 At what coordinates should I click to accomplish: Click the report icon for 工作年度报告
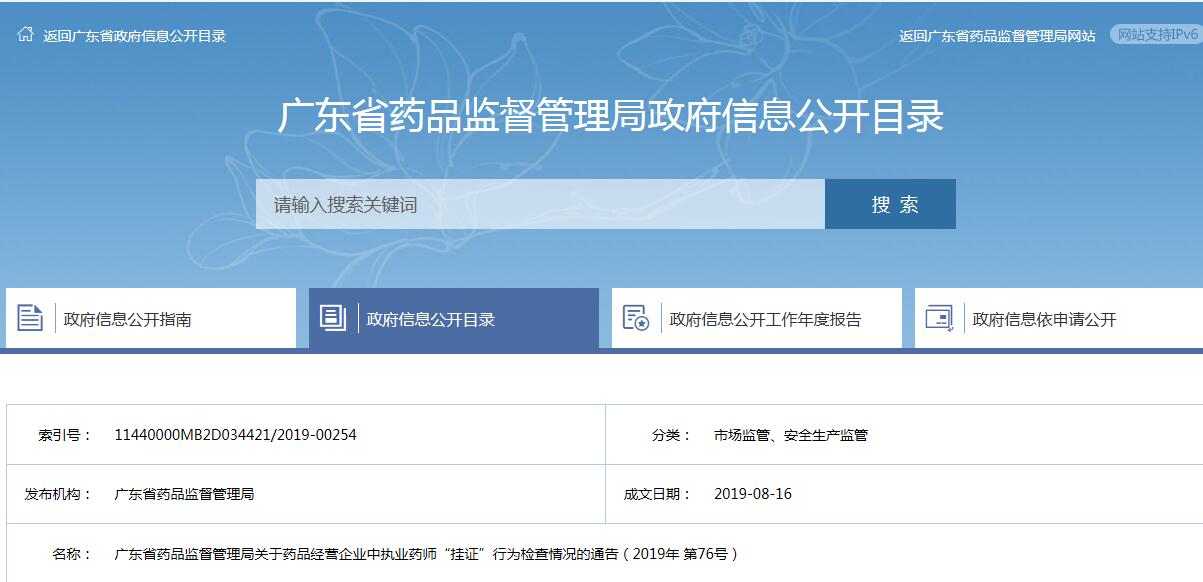636,318
